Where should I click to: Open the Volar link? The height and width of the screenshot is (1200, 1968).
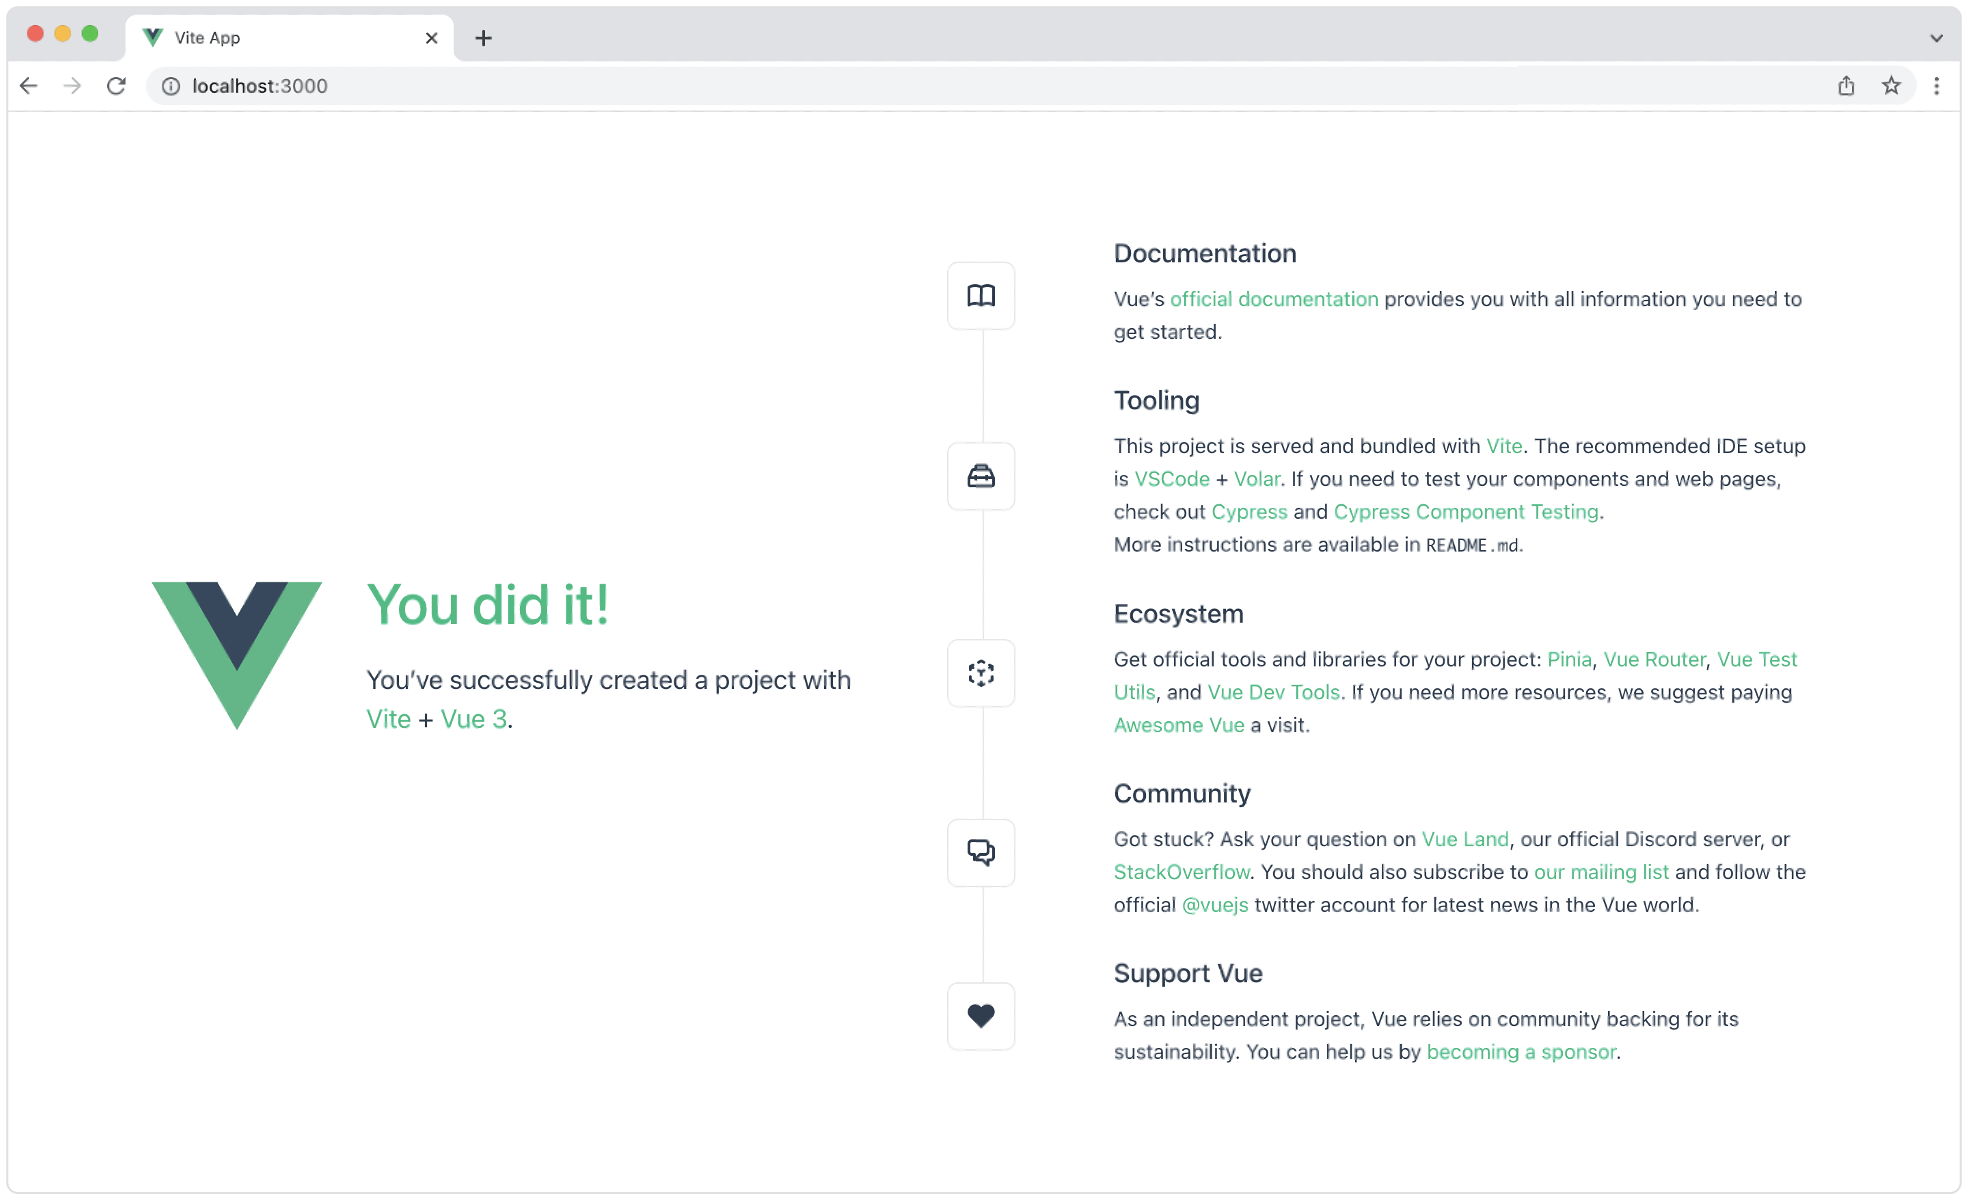click(1257, 479)
